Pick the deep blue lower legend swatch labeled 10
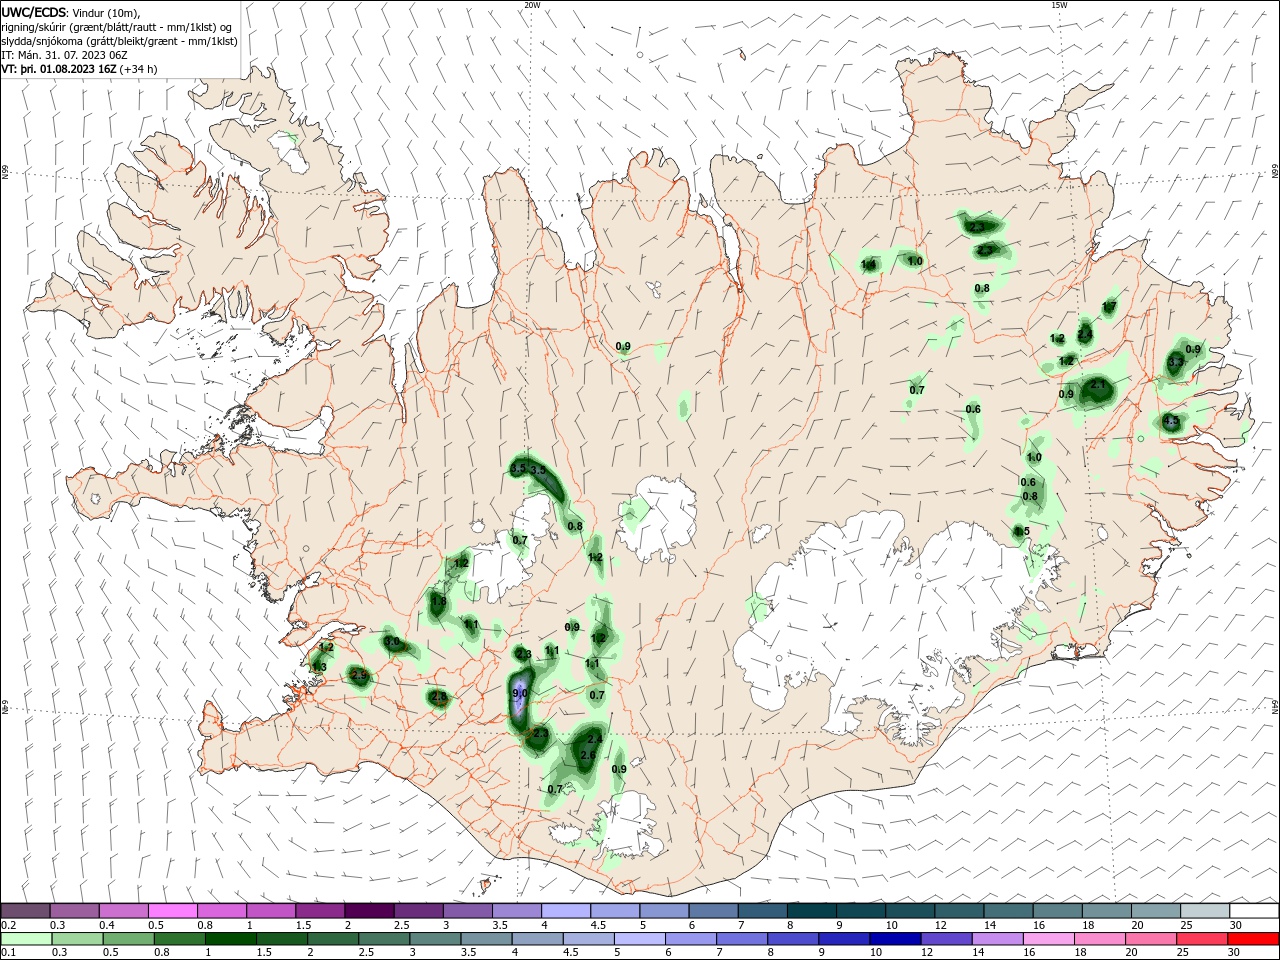The image size is (1280, 960). point(896,939)
